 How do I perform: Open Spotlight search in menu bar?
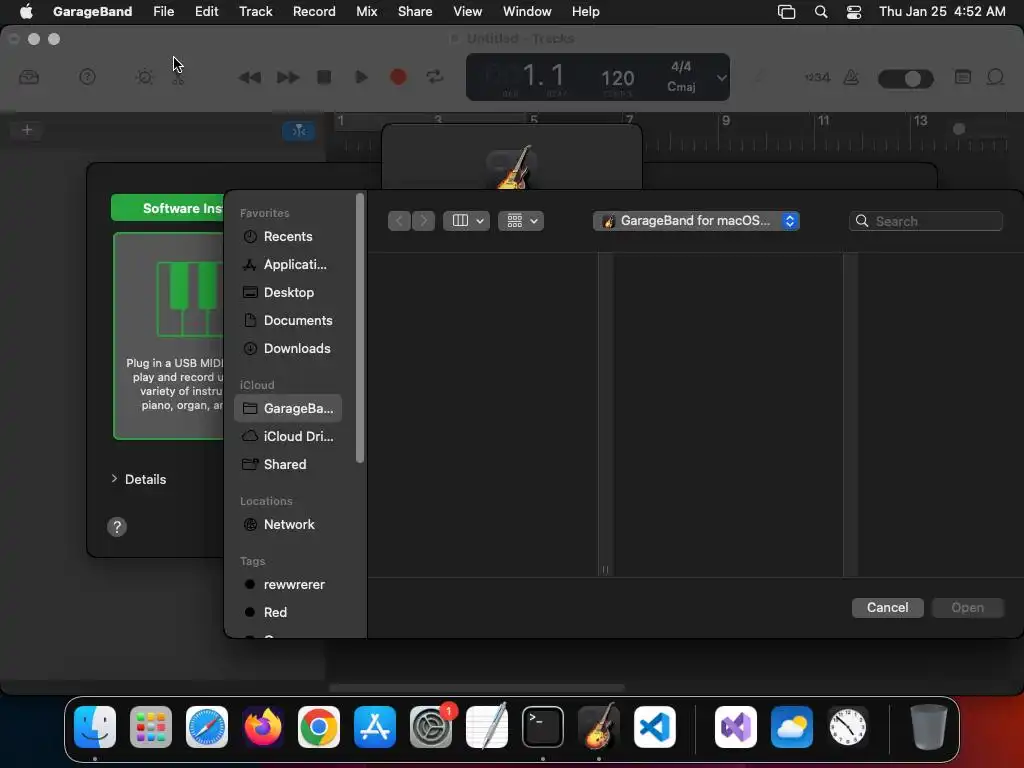pyautogui.click(x=821, y=12)
